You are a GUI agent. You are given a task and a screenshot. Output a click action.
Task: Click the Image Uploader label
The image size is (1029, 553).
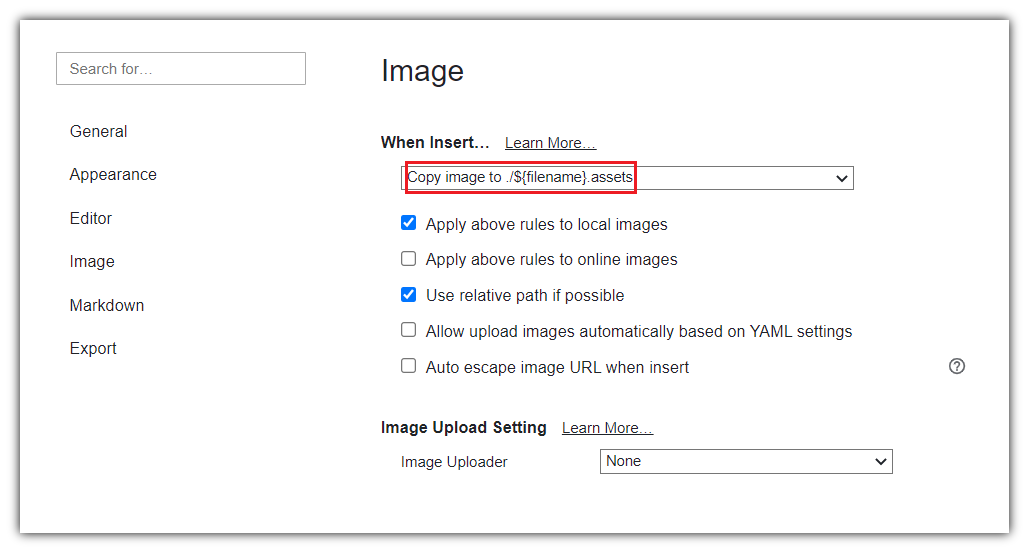click(x=454, y=462)
